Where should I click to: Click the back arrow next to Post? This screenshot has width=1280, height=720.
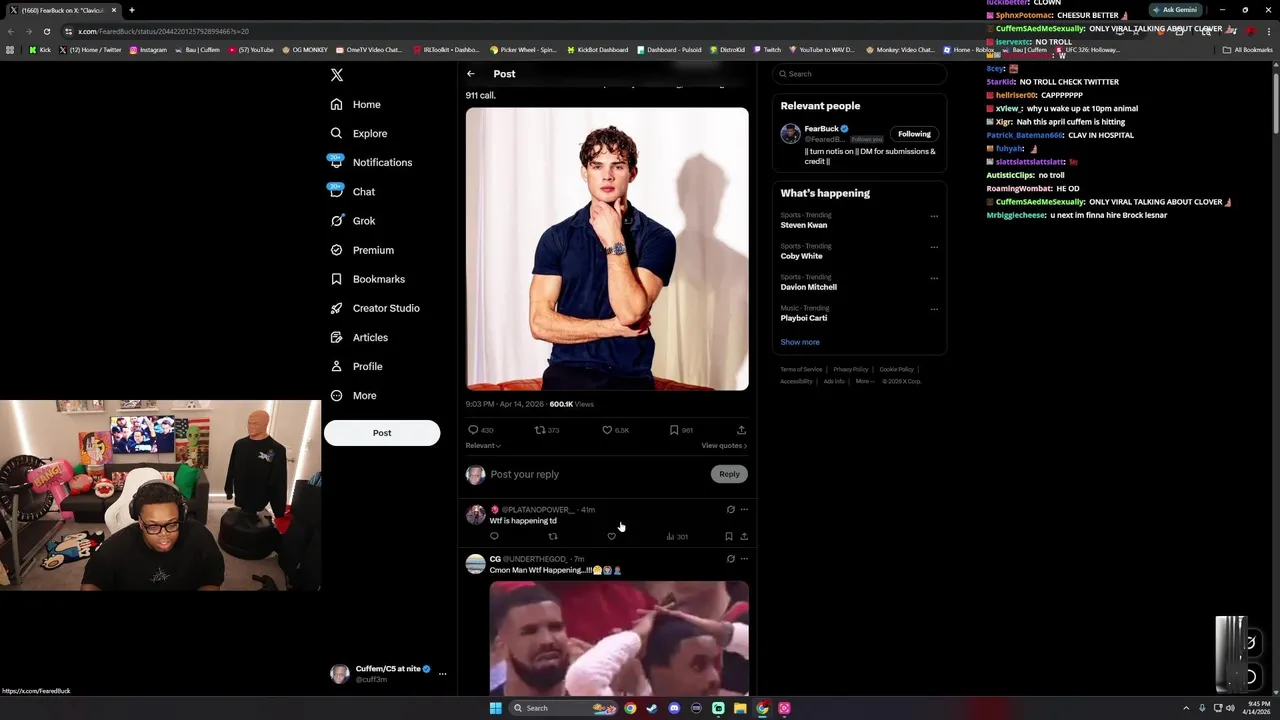tap(471, 74)
